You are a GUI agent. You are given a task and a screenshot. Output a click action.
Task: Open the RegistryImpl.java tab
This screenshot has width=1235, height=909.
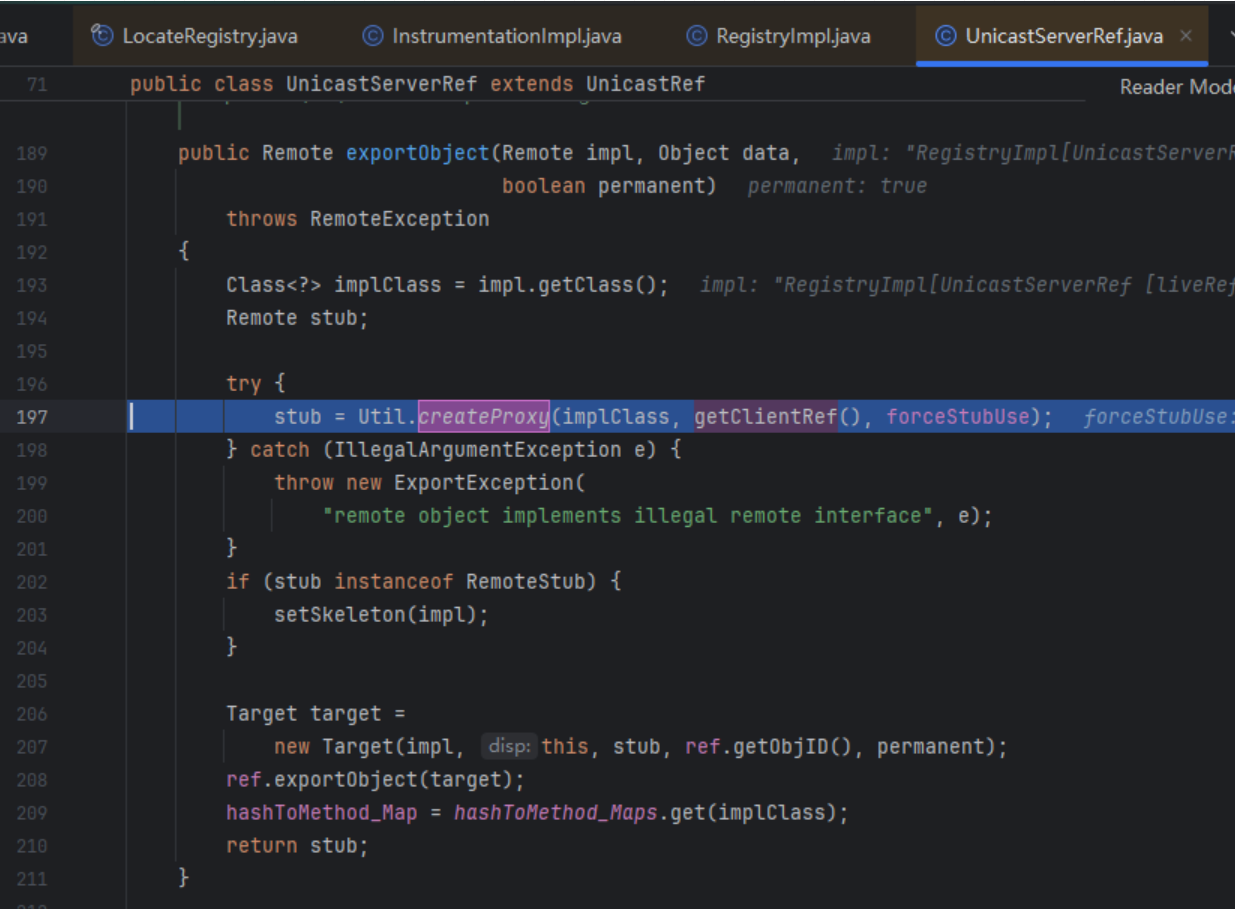click(792, 36)
